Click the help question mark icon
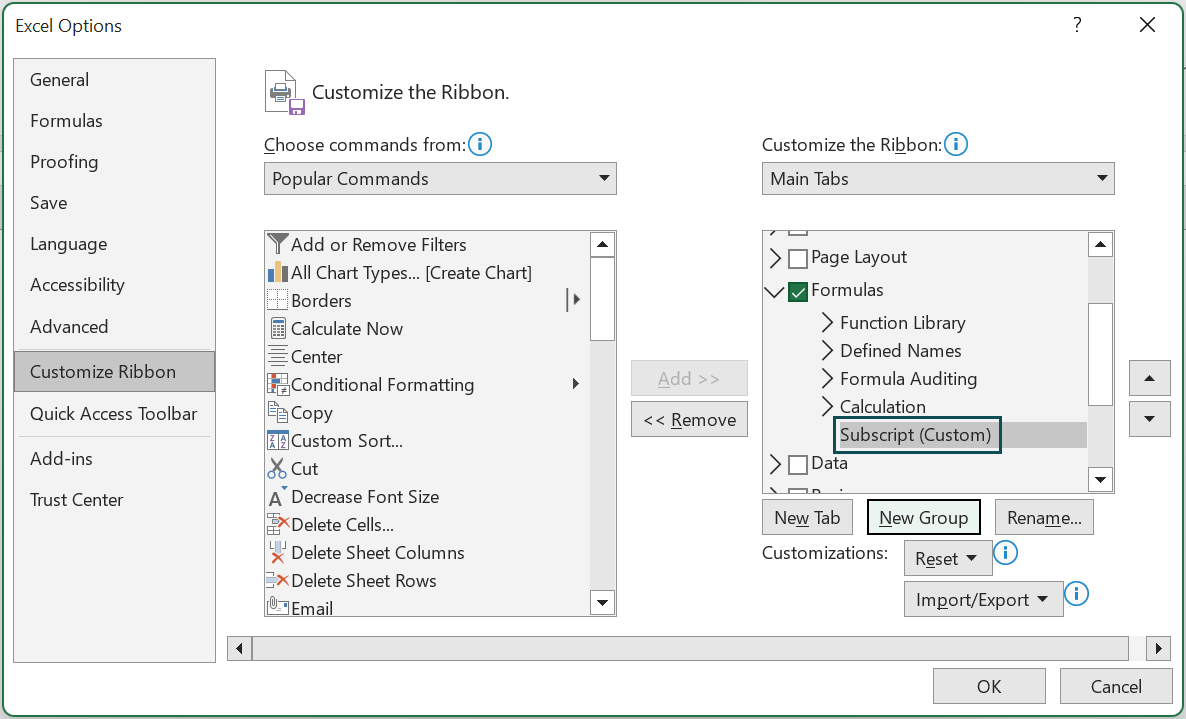 (x=1077, y=25)
